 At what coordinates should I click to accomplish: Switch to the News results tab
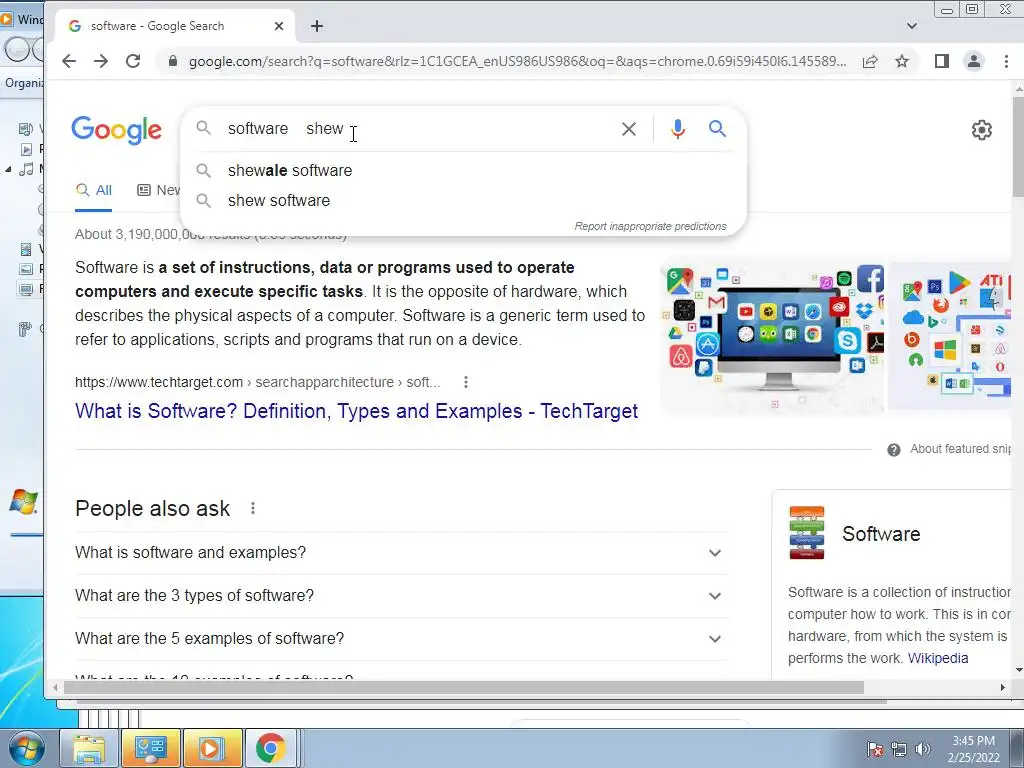(x=159, y=190)
